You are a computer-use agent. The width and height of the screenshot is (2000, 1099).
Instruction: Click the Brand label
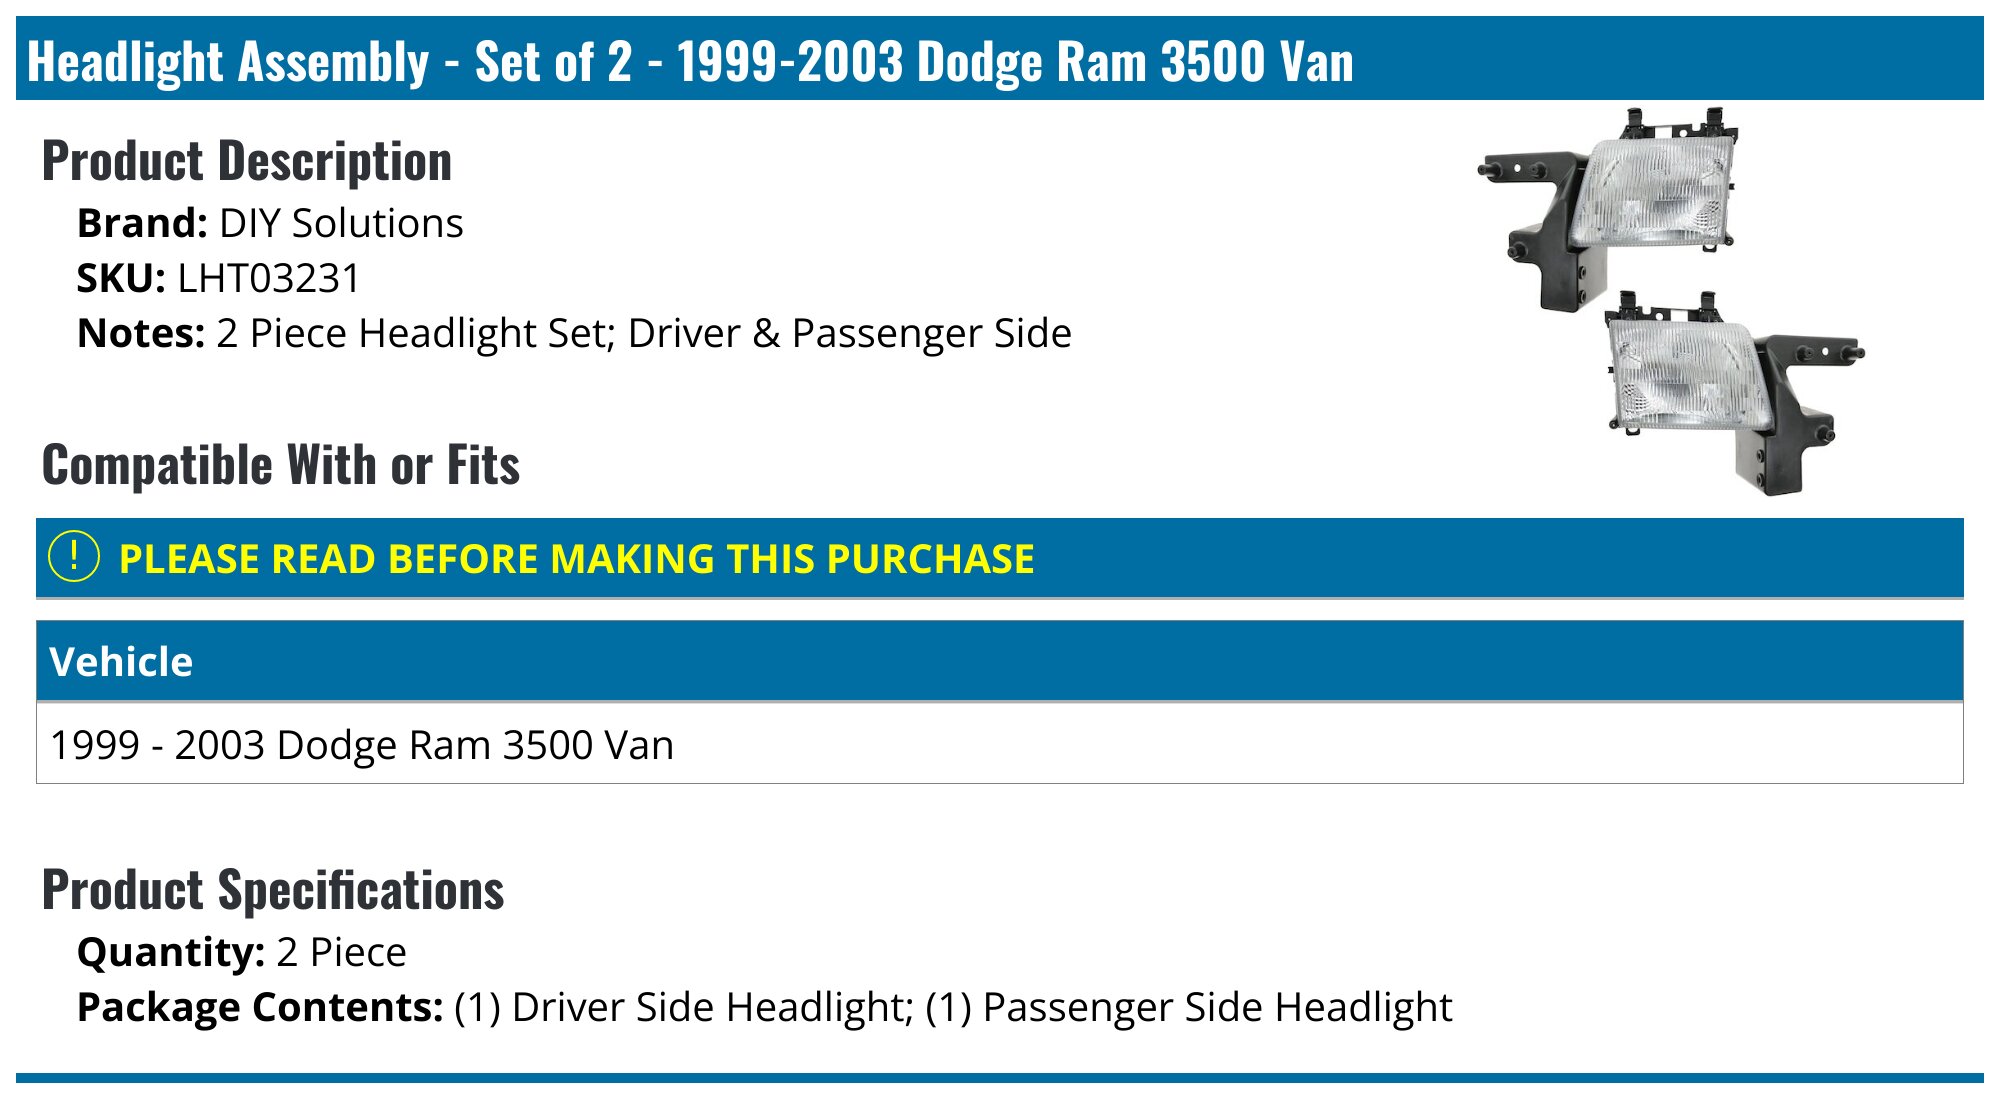142,223
